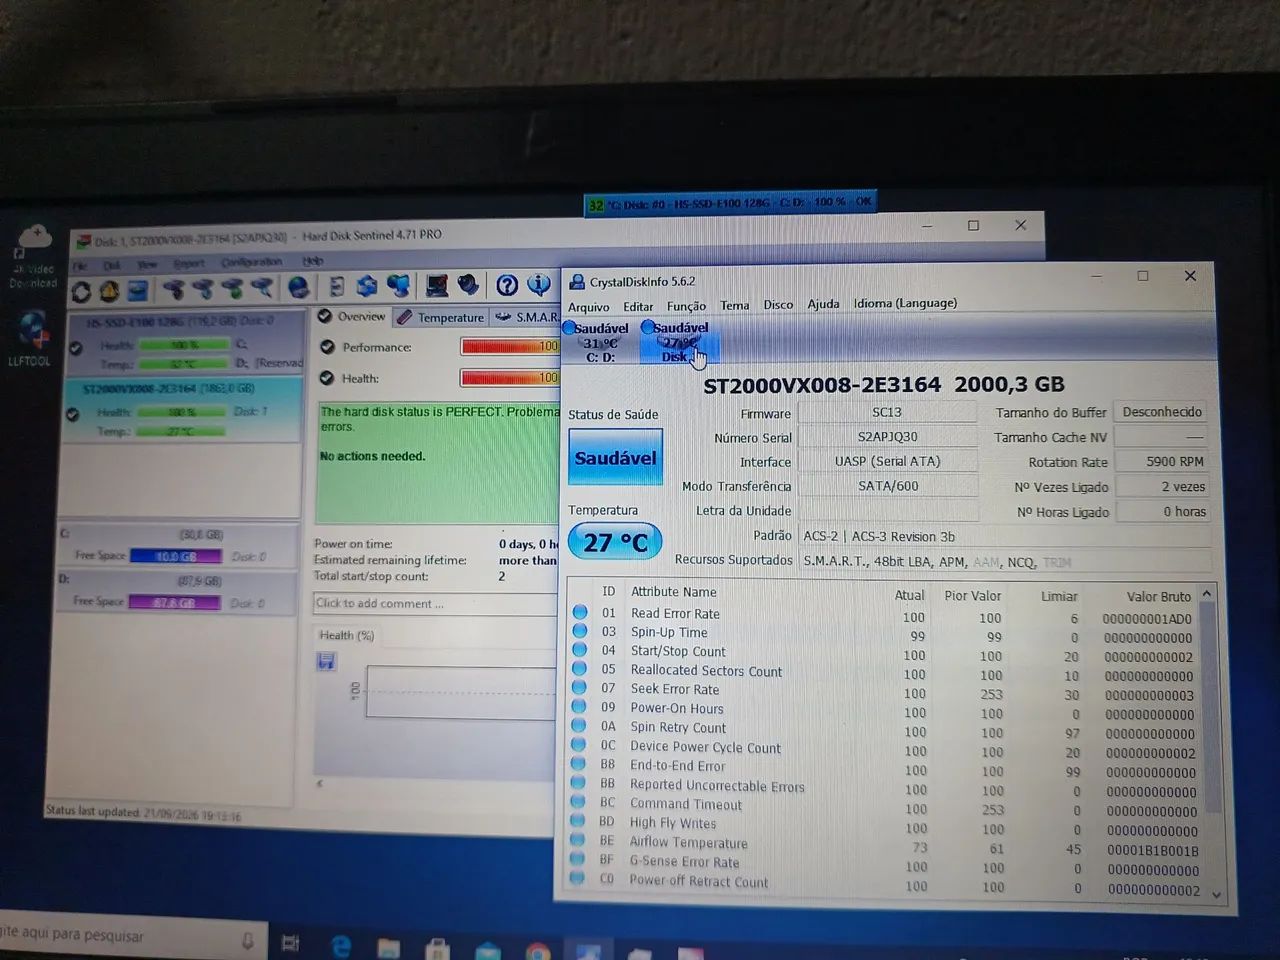Click status circle beside Airflow Temperature
The image size is (1280, 960).
[x=578, y=841]
